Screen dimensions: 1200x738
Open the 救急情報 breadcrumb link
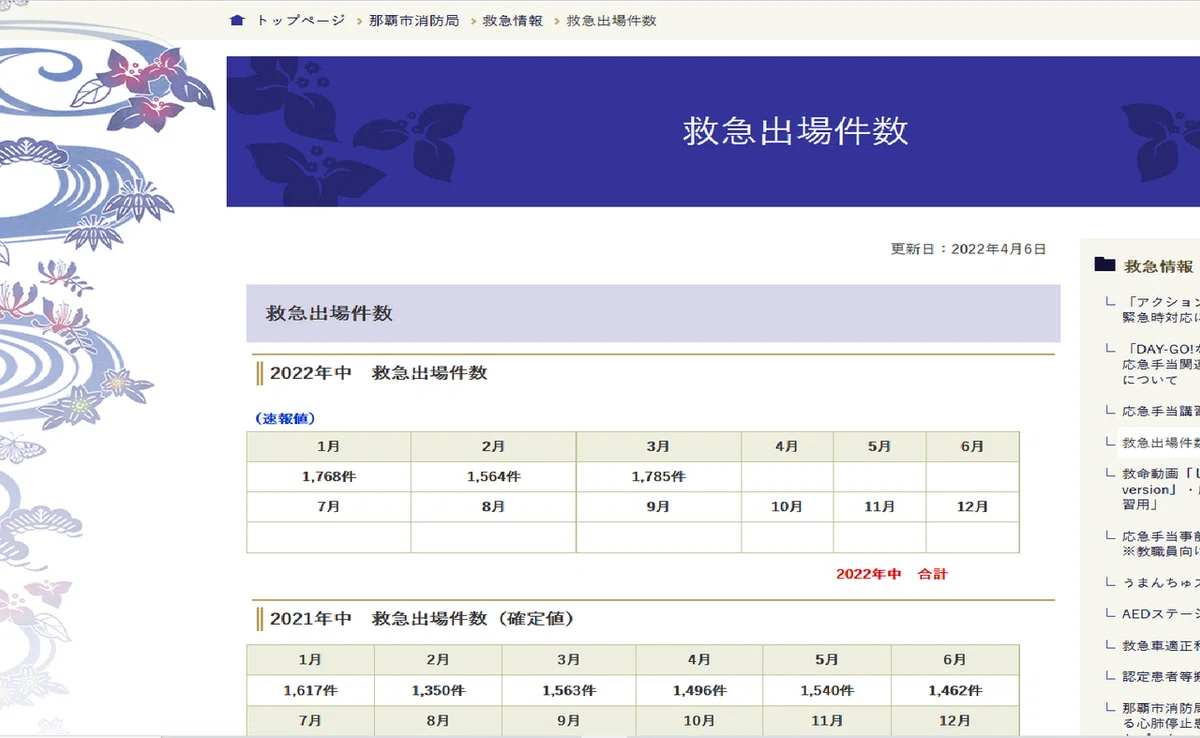tap(512, 20)
